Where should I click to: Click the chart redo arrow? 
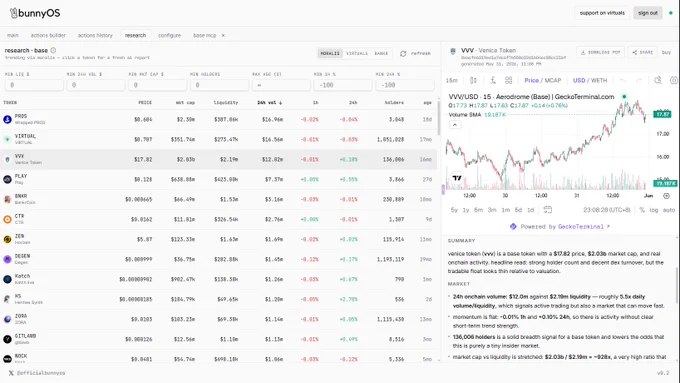point(638,80)
